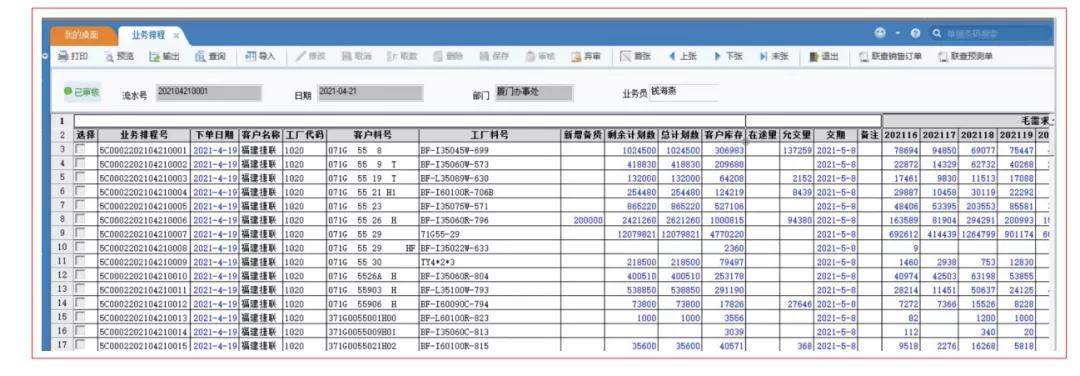Click the search magnifier icon in title bar
Viewport: 1080px width, 376px height.
[x=937, y=33]
